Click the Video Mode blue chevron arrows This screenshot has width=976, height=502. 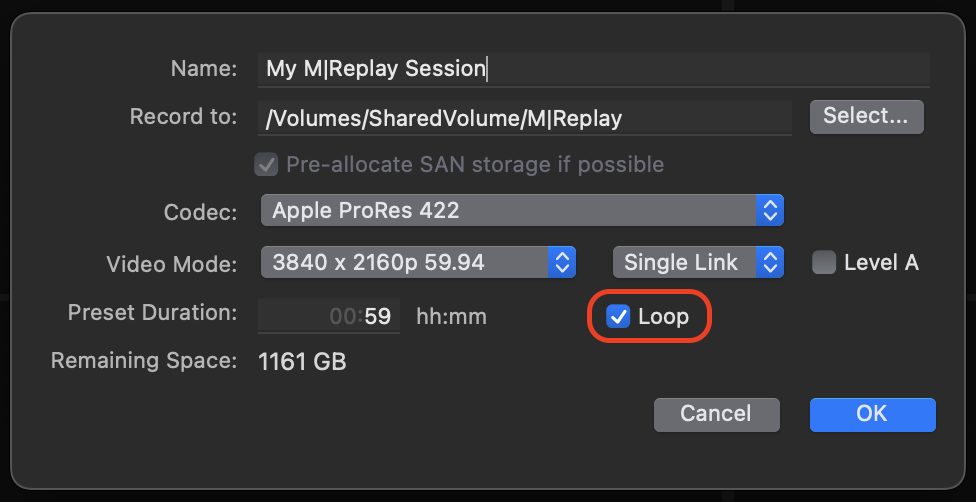(561, 262)
